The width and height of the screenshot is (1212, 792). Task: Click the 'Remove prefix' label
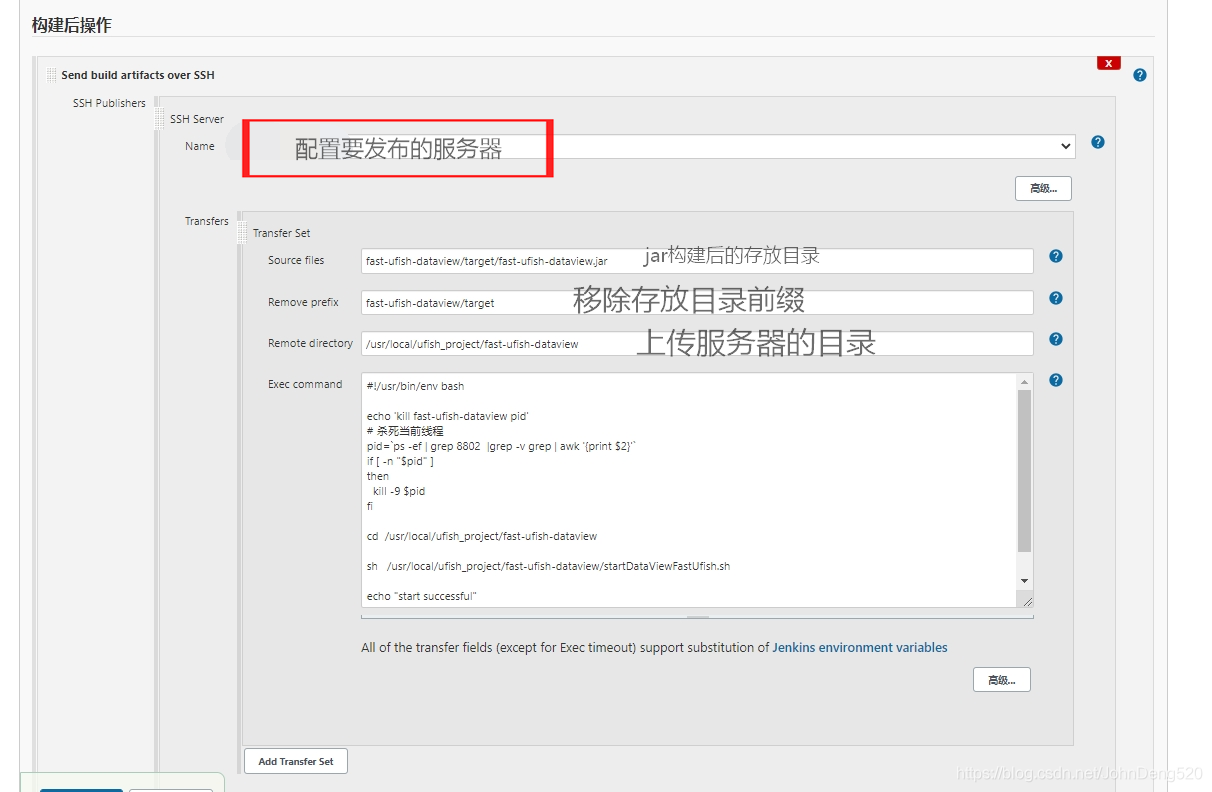[x=303, y=302]
